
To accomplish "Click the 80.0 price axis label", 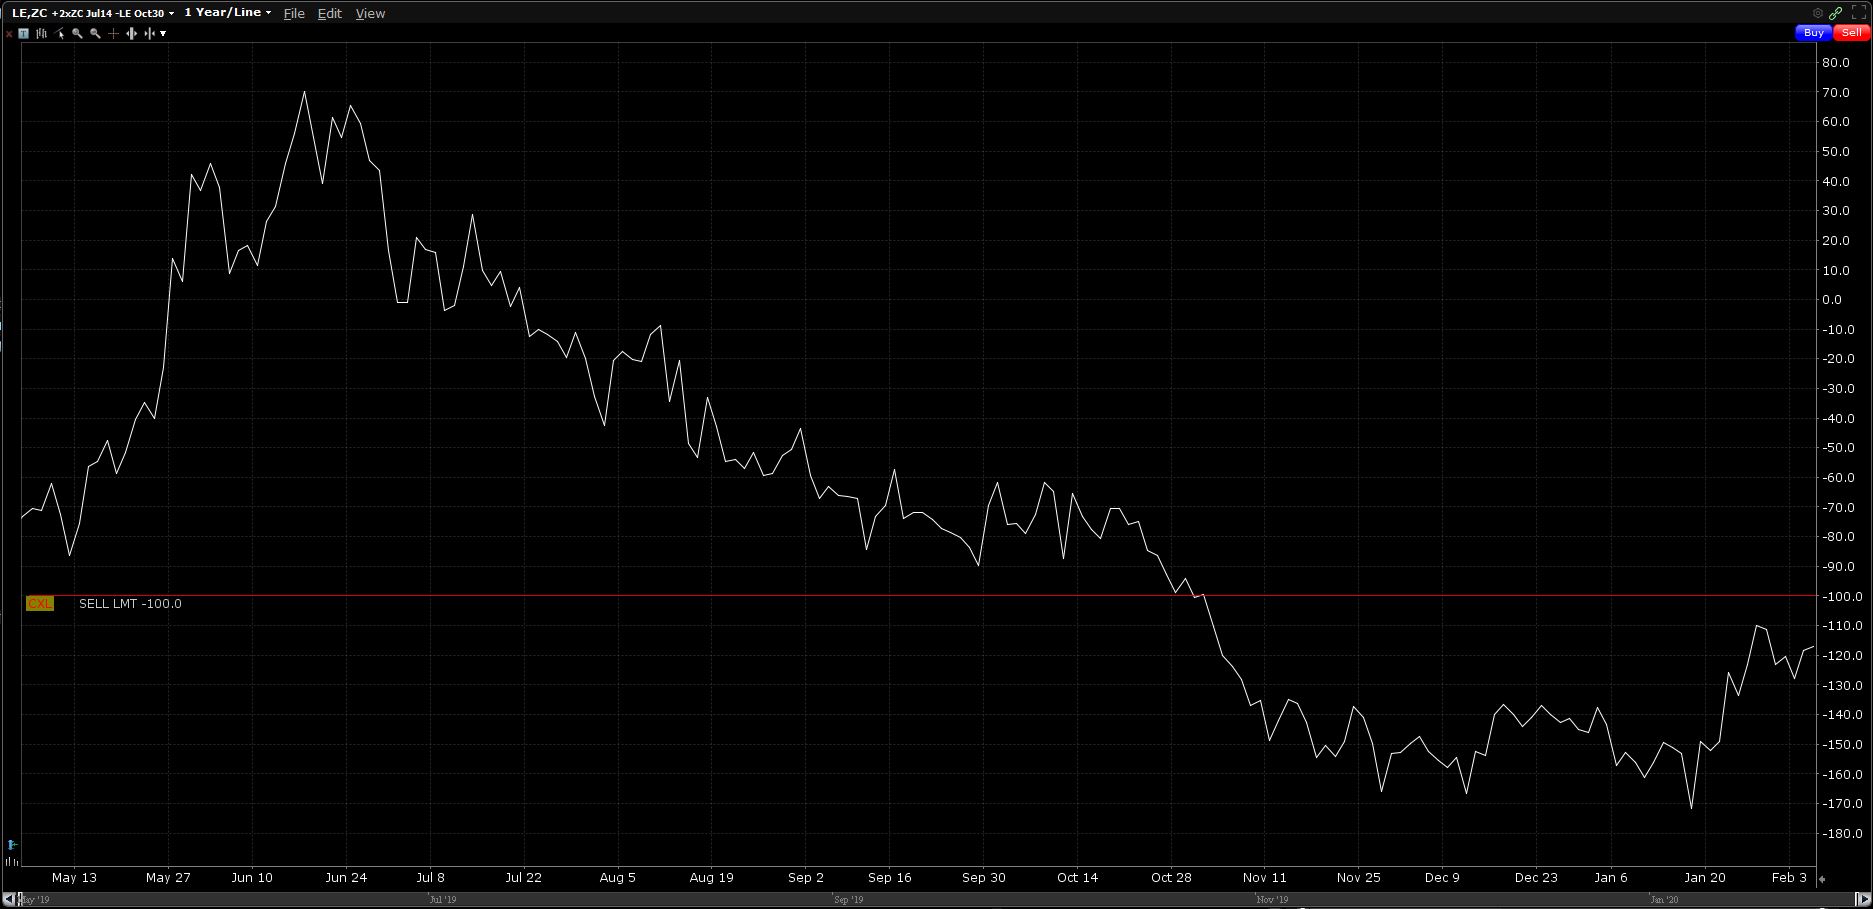I will [x=1835, y=62].
